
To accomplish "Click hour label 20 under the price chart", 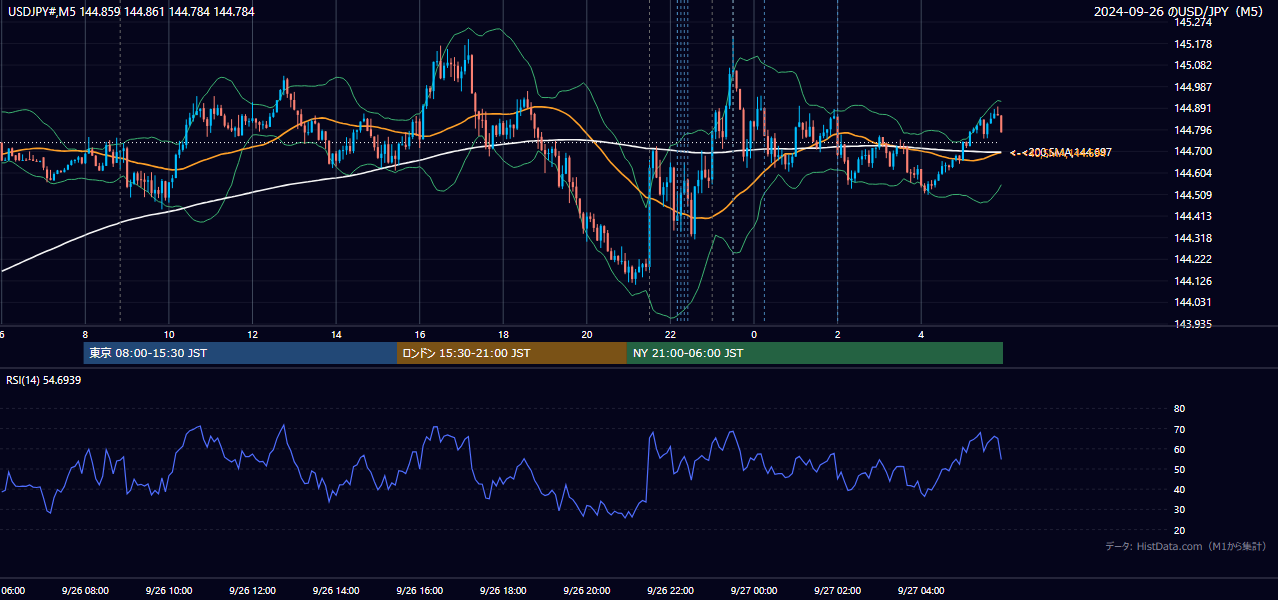I will tap(587, 335).
